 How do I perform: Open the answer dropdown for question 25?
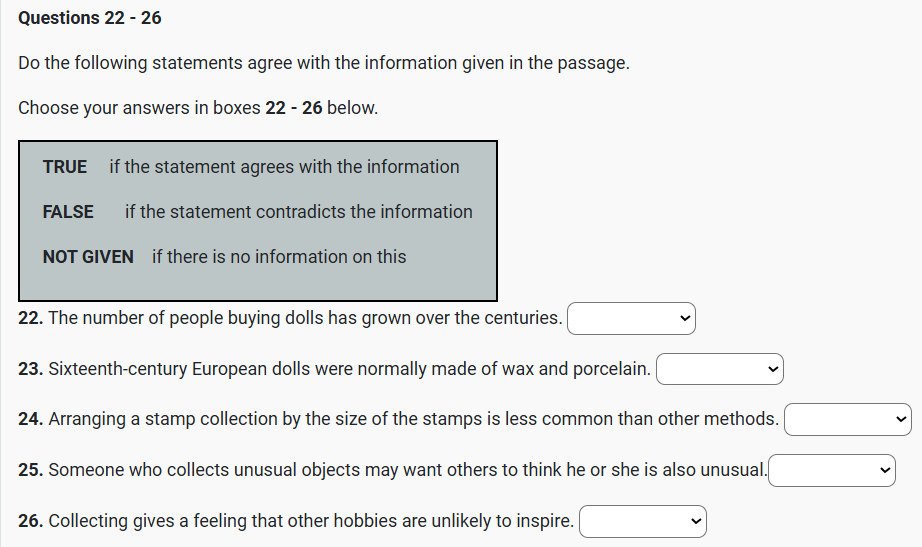(x=831, y=470)
